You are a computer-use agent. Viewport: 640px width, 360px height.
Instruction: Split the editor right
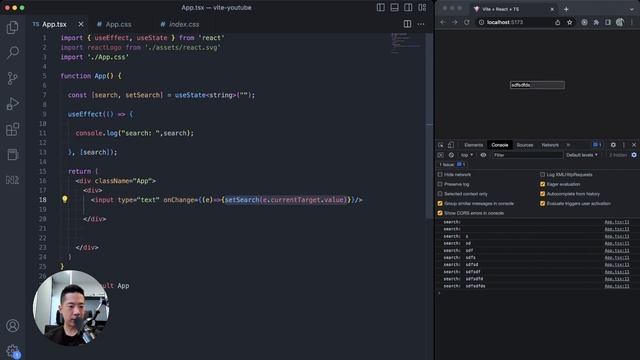[407, 24]
